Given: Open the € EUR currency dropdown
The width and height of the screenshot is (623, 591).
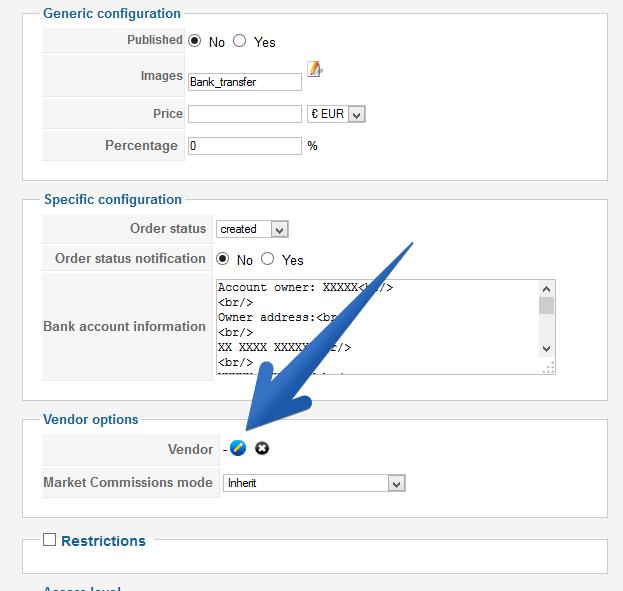Looking at the screenshot, I should tap(335, 114).
